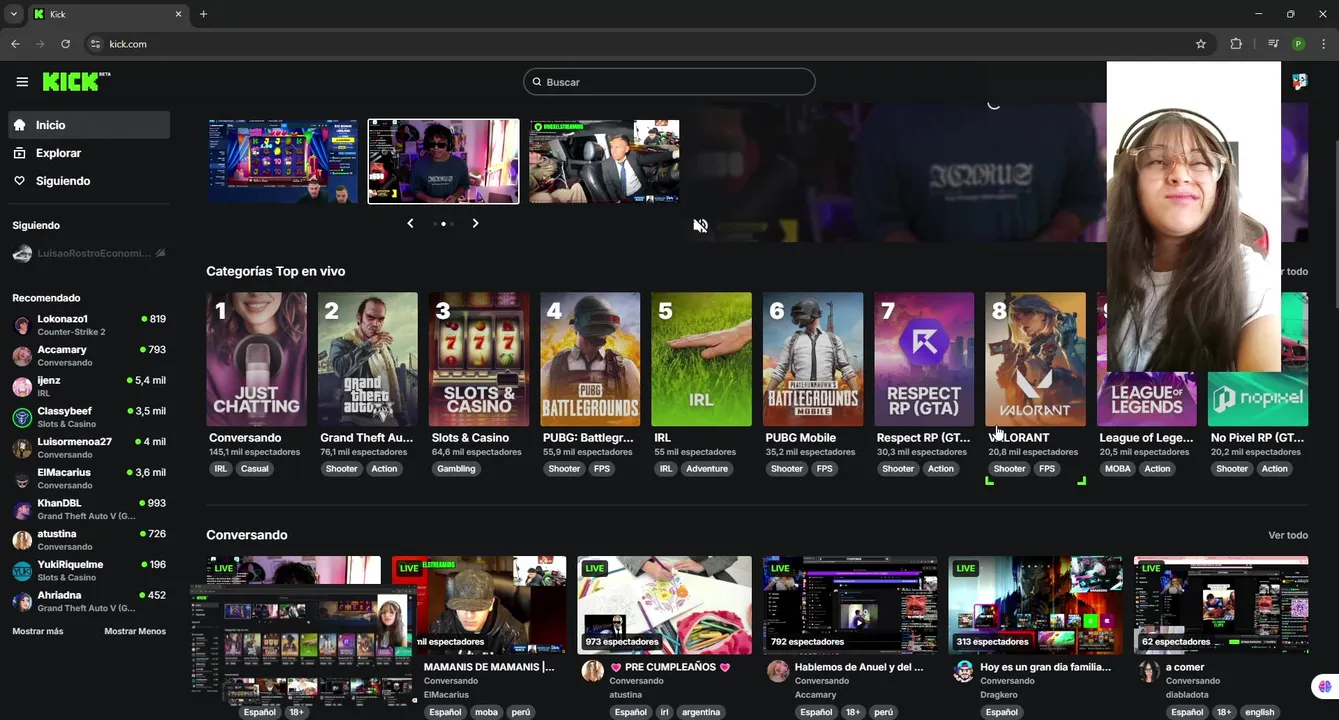Go back in browser

tap(15, 44)
